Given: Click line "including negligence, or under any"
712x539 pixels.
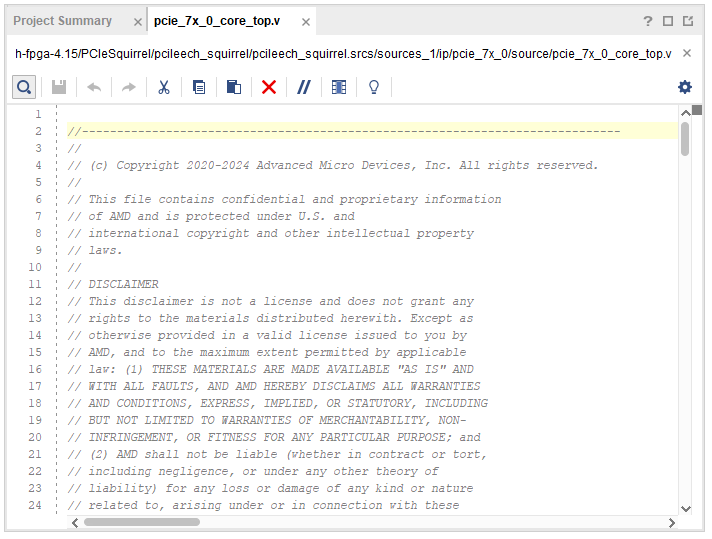Looking at the screenshot, I should coord(253,471).
